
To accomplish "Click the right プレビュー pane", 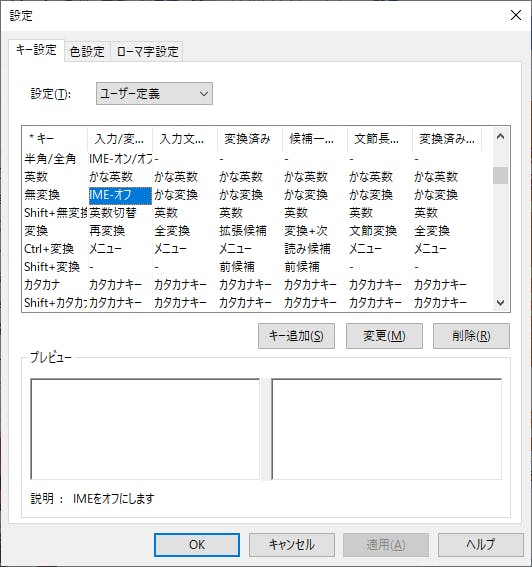I will point(387,429).
